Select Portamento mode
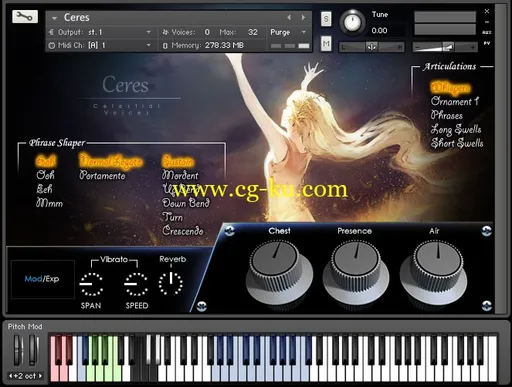The height and width of the screenshot is (387, 512). click(x=102, y=175)
